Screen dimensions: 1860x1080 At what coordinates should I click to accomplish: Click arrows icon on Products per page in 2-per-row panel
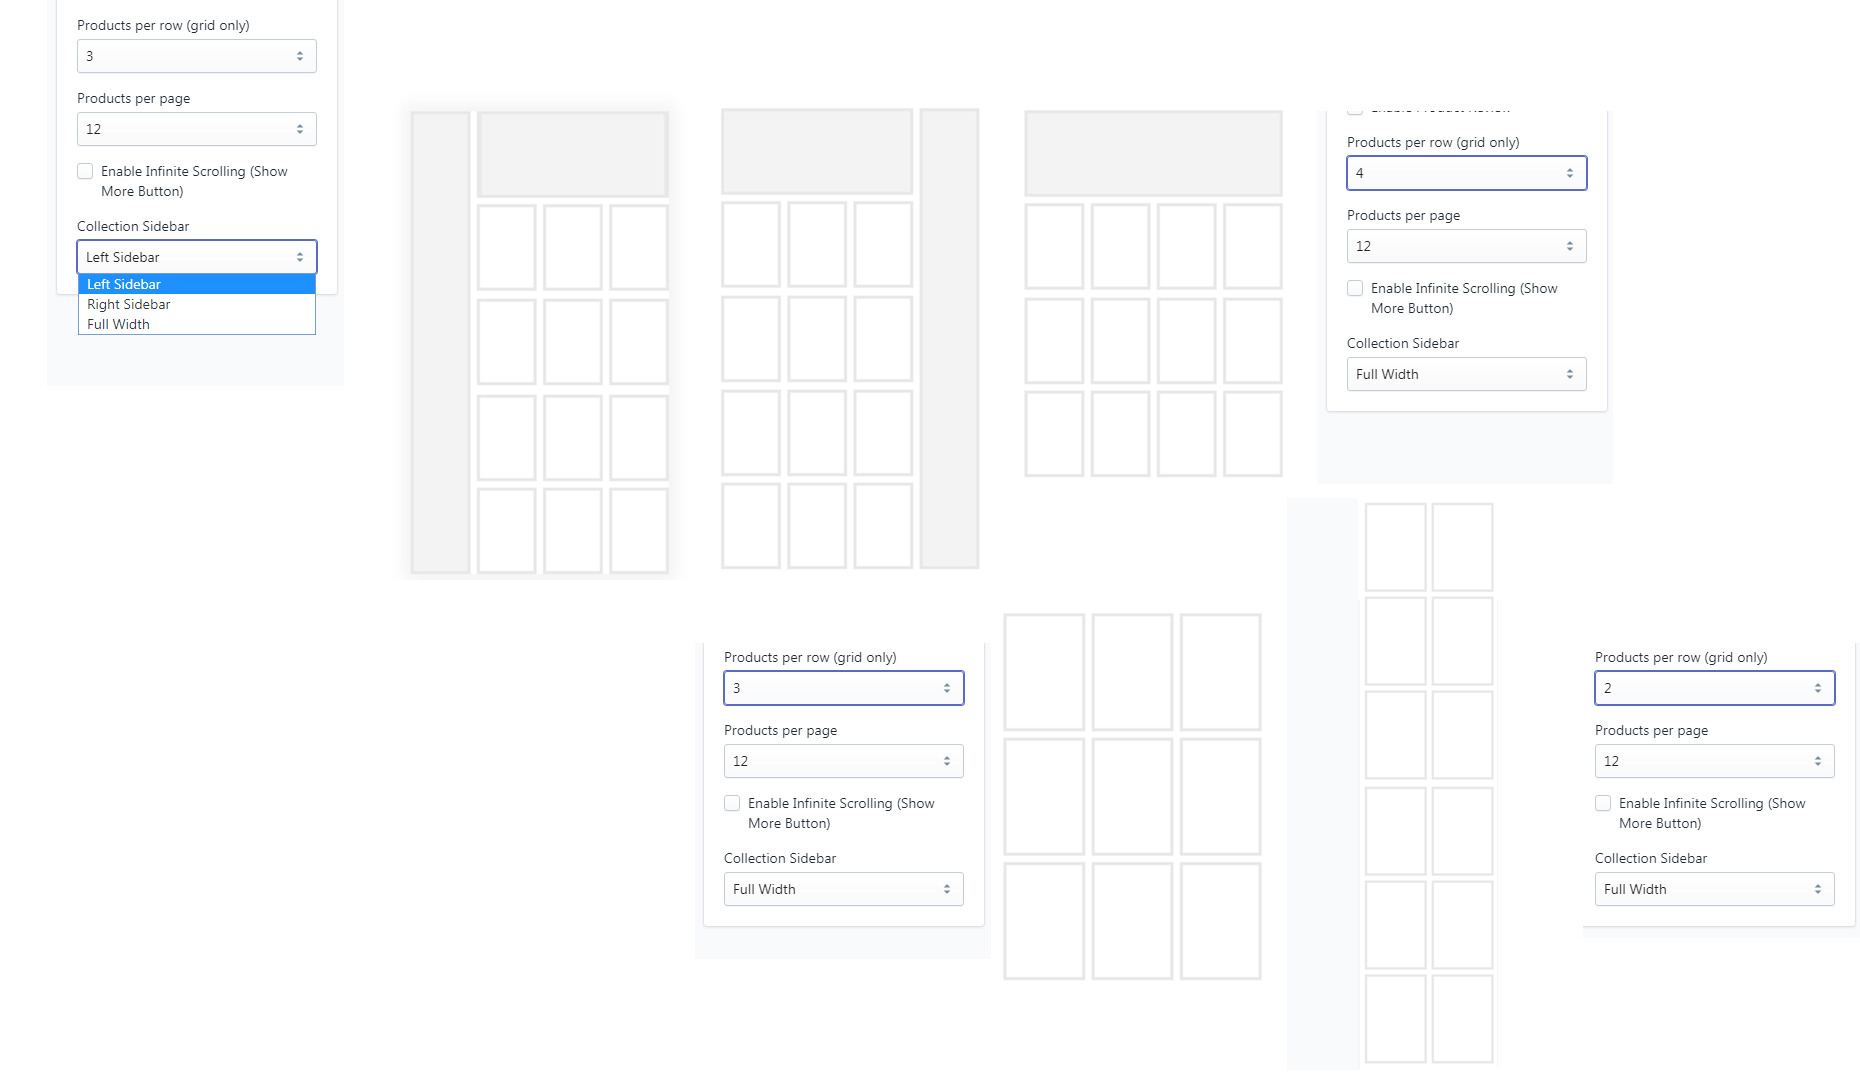click(x=1818, y=761)
